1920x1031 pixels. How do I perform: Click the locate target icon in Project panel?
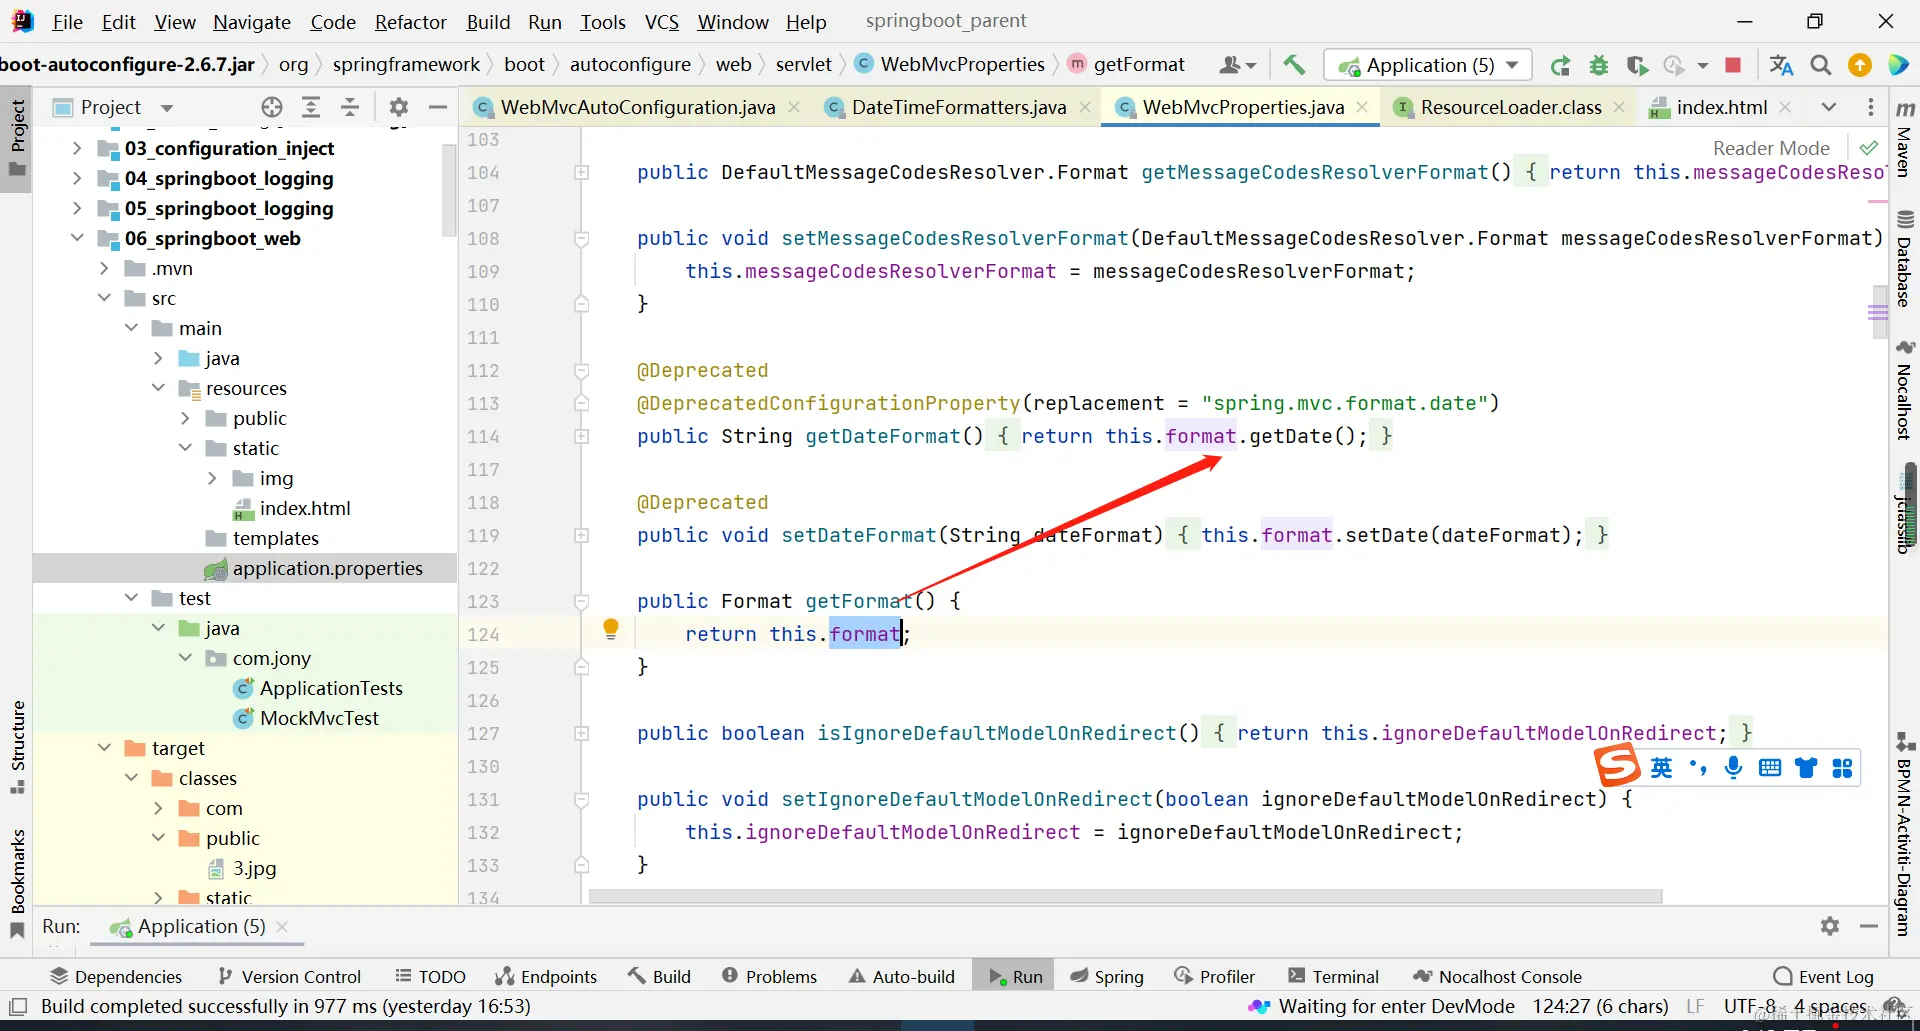tap(272, 107)
